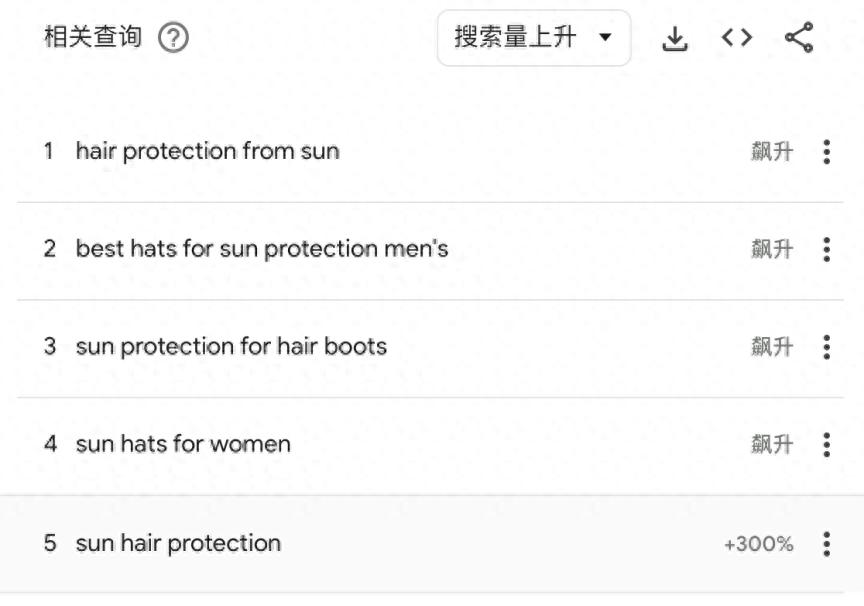
Task: Click the 飙升 label for 'sun hats for women'
Action: point(772,445)
